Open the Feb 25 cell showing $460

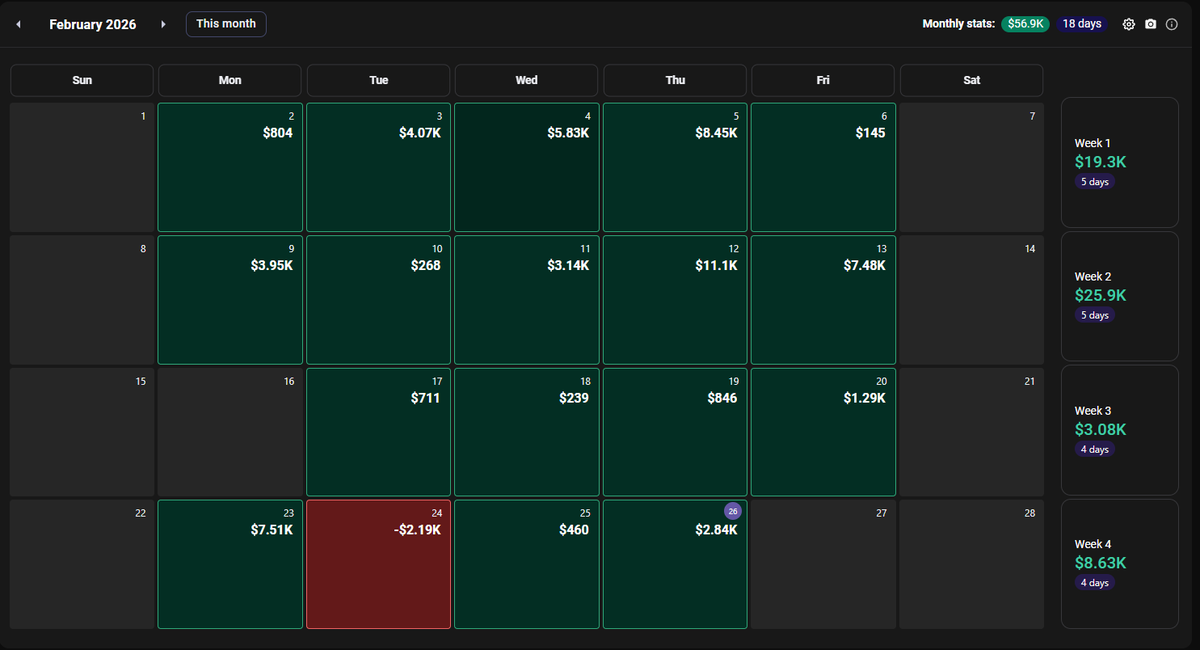pyautogui.click(x=527, y=565)
